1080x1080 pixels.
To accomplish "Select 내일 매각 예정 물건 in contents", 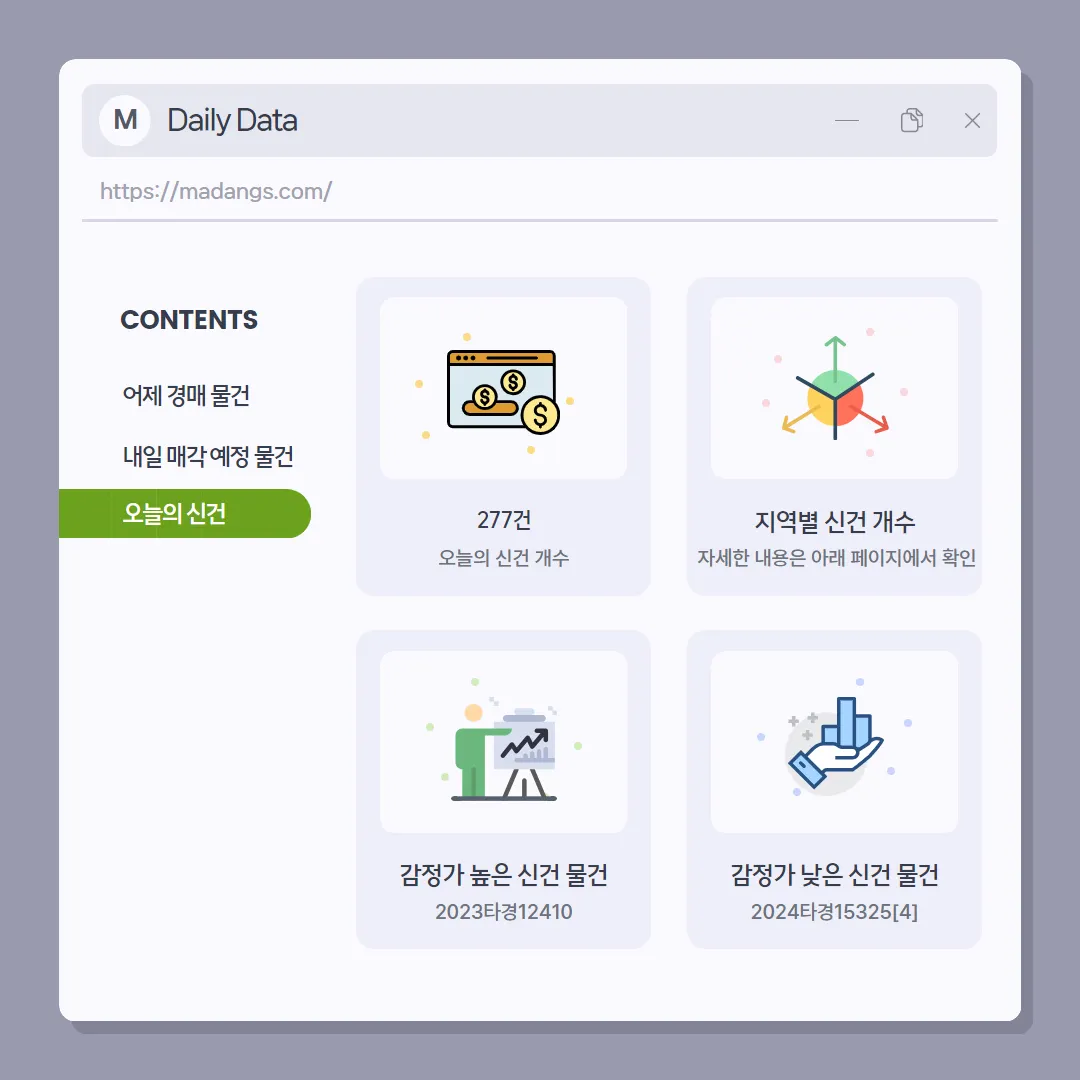I will [x=208, y=456].
